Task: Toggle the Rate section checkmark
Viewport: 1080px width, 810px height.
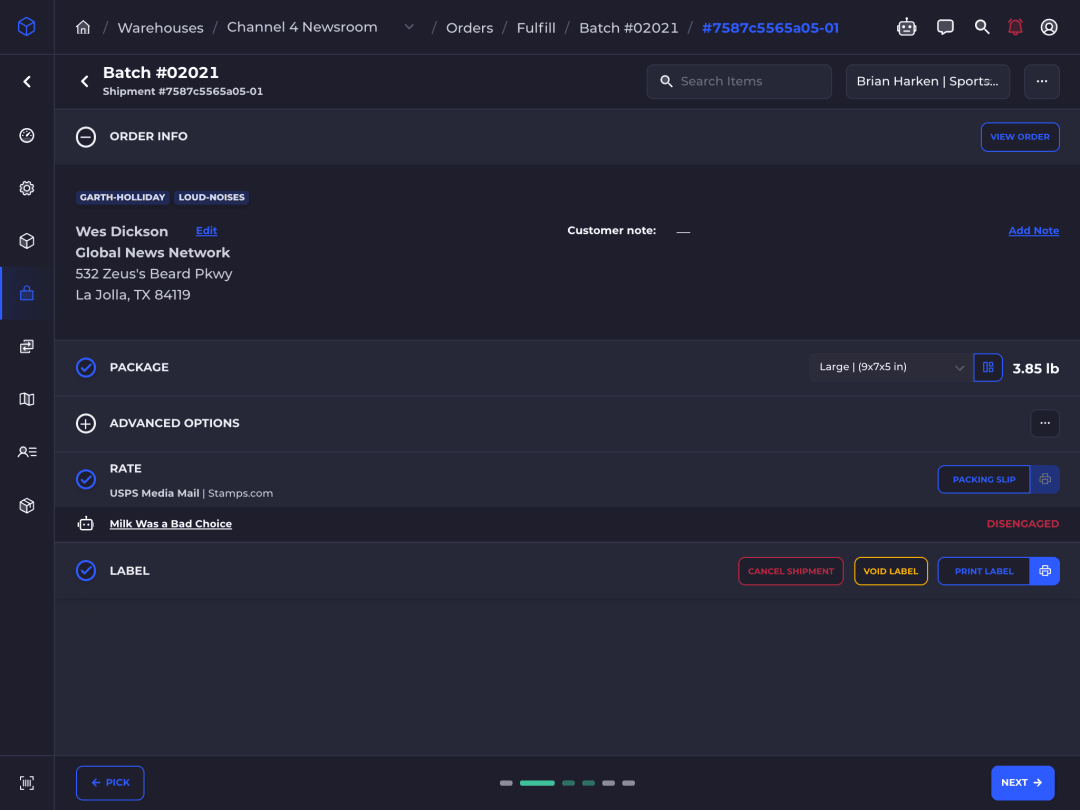Action: [x=86, y=479]
